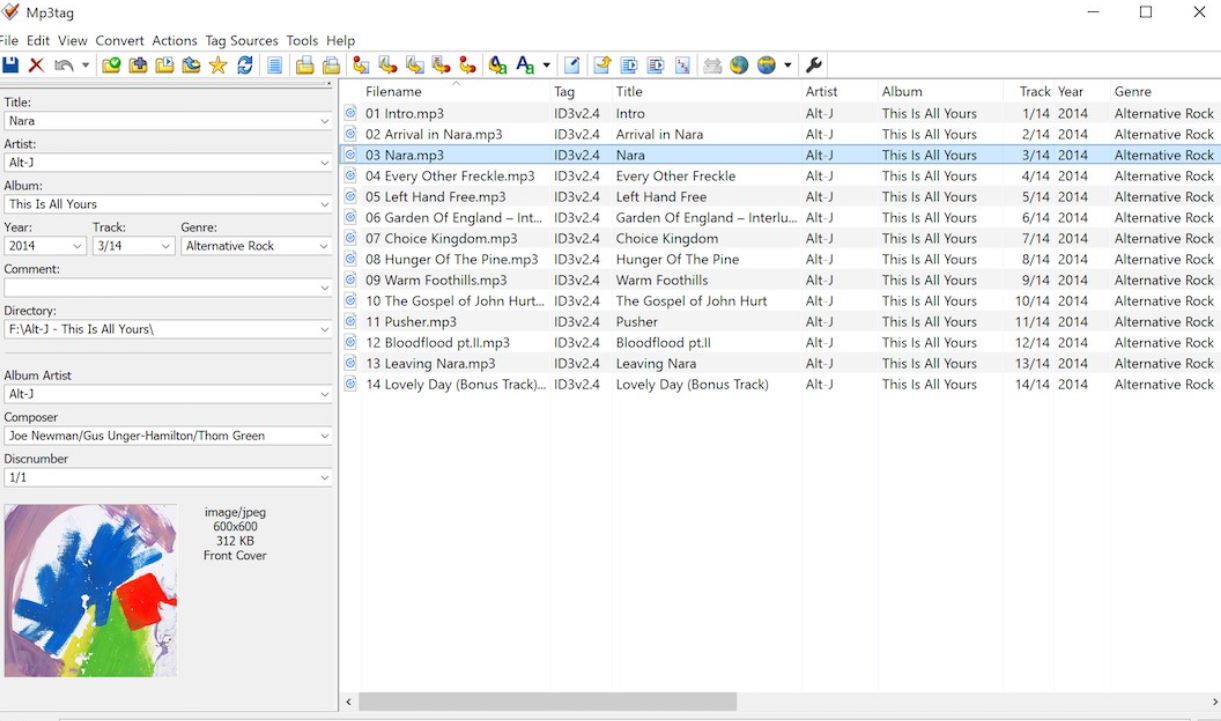The image size is (1221, 721).
Task: Expand the Genre dropdown showing Alternative Rock
Action: click(x=323, y=246)
